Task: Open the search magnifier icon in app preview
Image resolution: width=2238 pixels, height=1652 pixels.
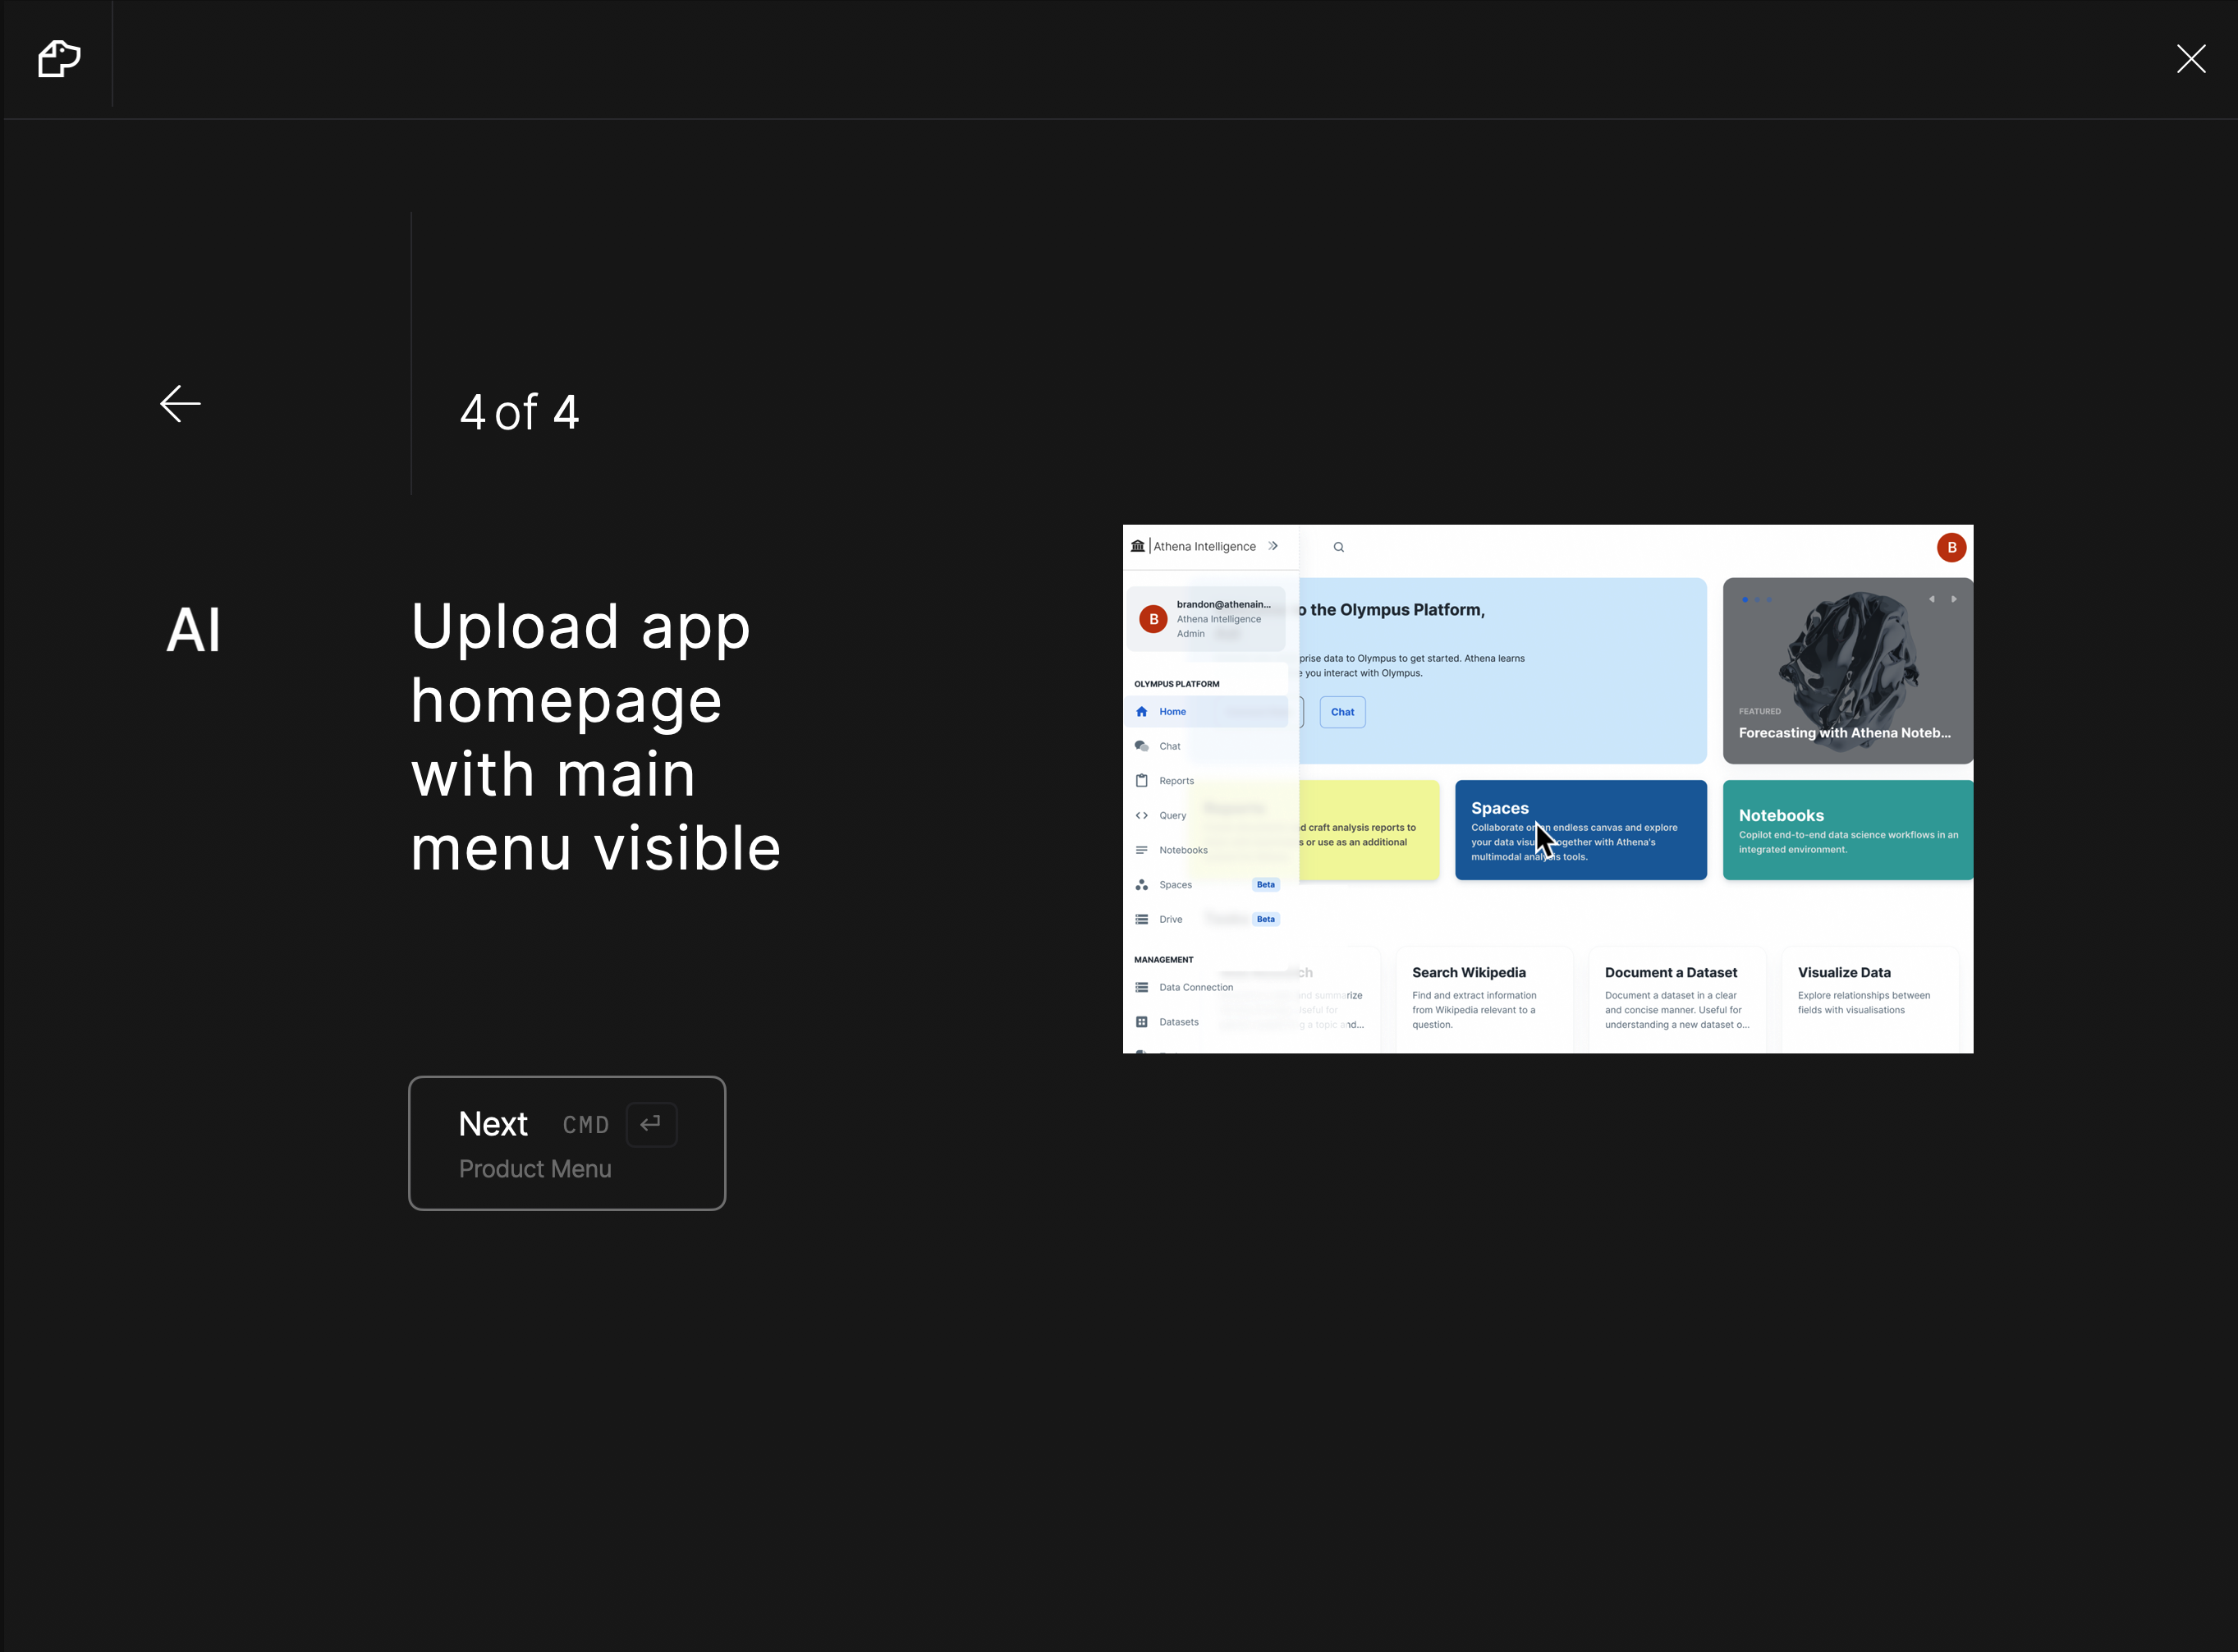Action: [x=1338, y=547]
